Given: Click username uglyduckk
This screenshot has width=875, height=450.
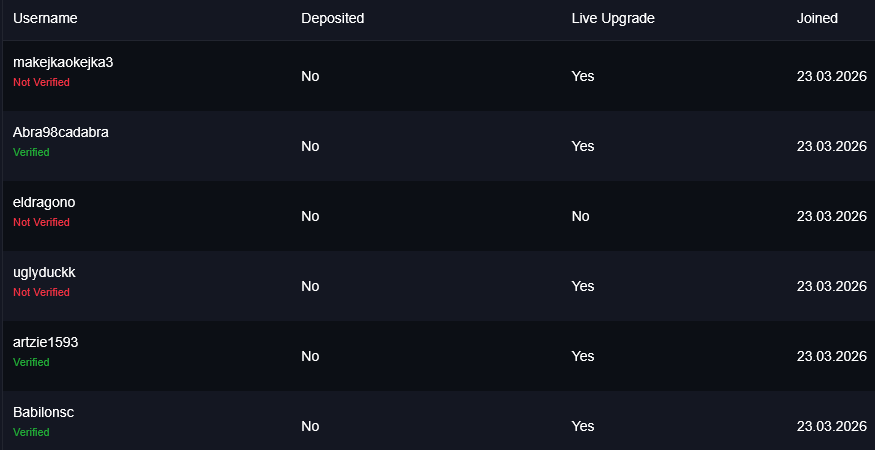Looking at the screenshot, I should [44, 272].
